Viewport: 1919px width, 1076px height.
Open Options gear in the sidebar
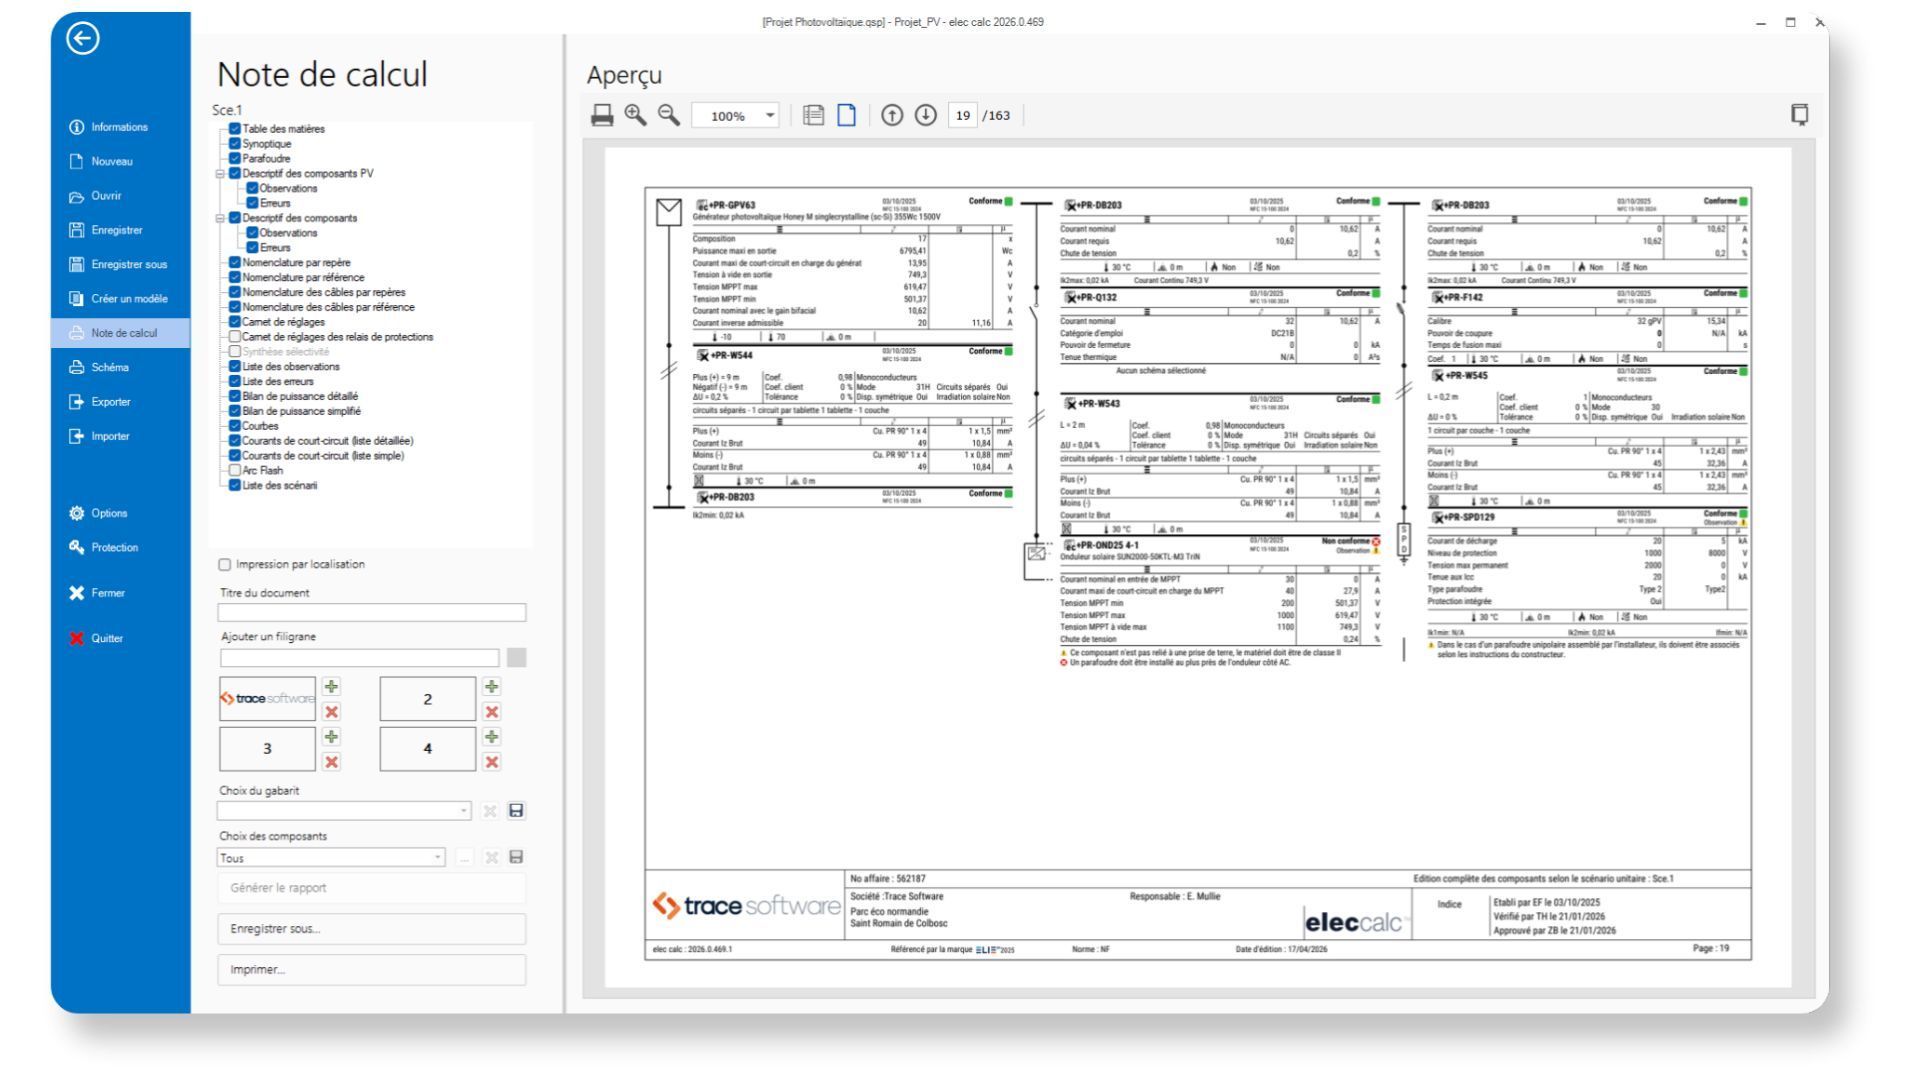(98, 513)
